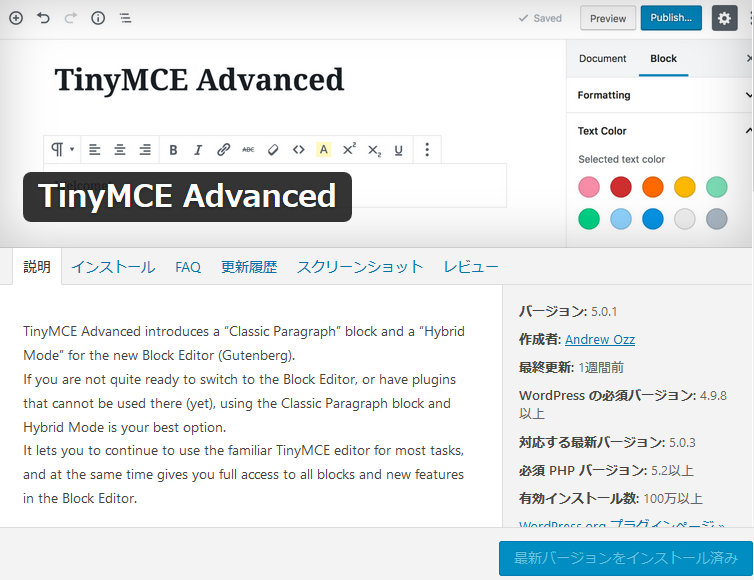Switch to the Document tab

click(603, 59)
